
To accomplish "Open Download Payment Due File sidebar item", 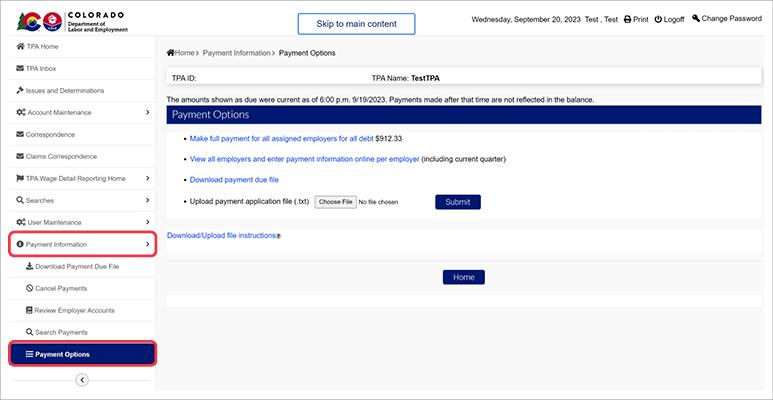I will click(x=76, y=267).
